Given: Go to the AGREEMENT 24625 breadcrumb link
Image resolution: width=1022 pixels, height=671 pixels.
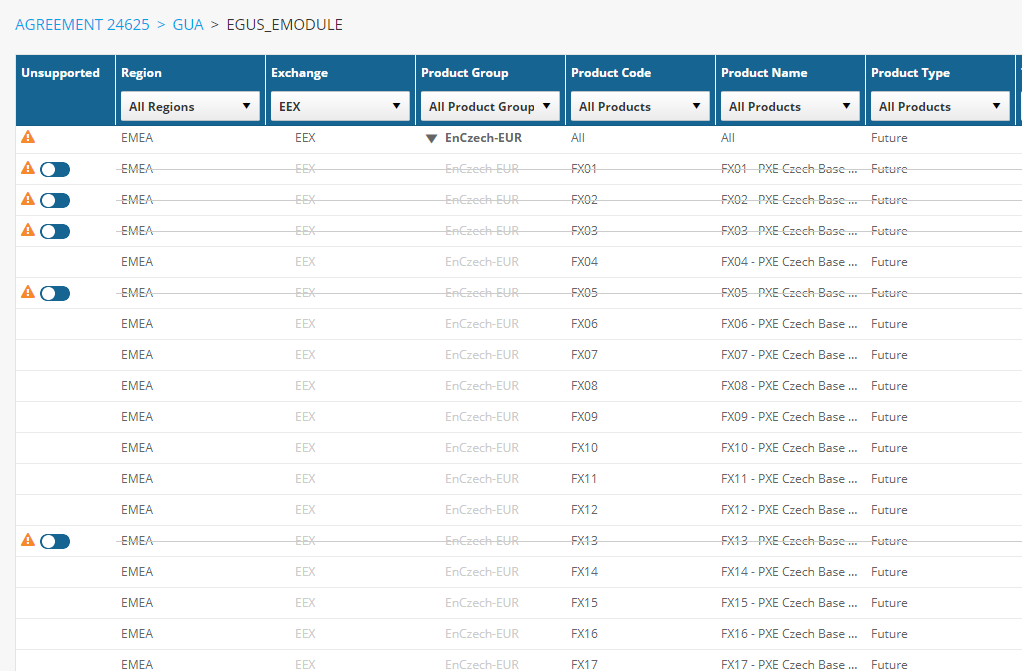Looking at the screenshot, I should [x=82, y=25].
